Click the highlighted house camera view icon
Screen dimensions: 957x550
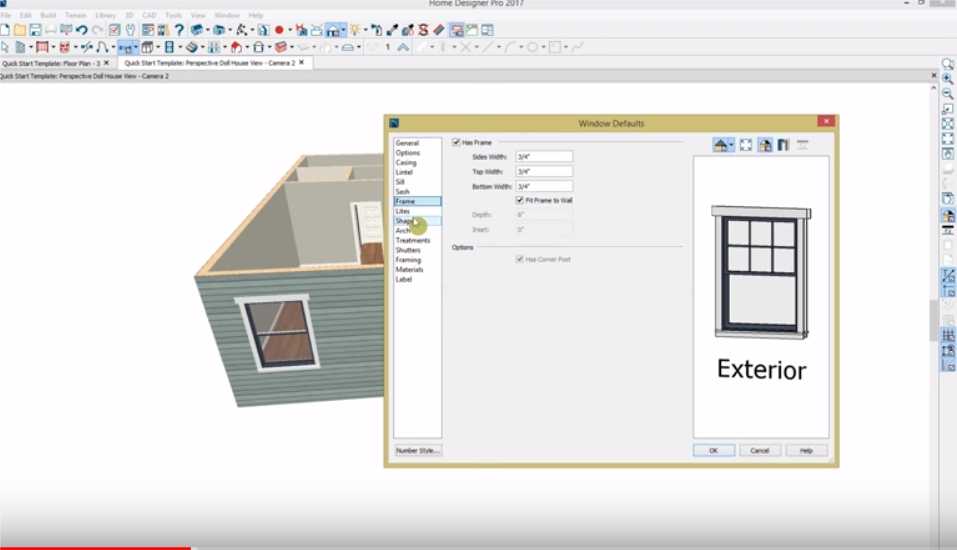tap(333, 30)
